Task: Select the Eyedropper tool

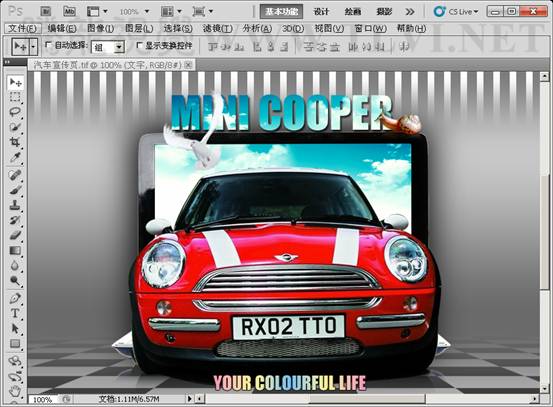Action: (15, 157)
